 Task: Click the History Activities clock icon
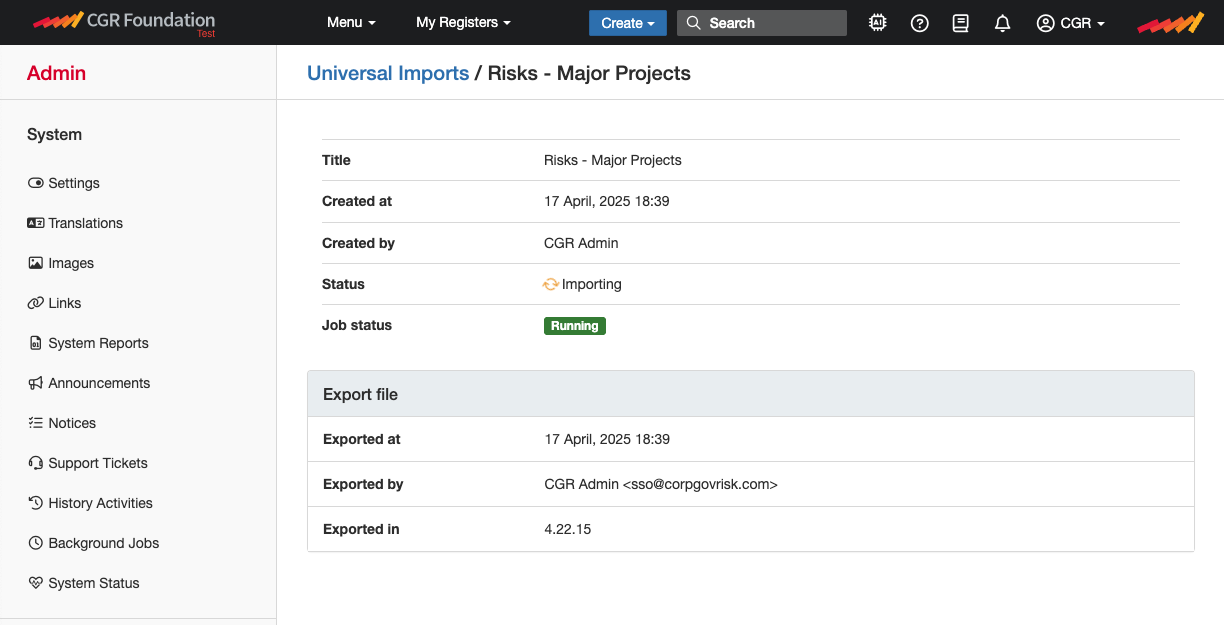pyautogui.click(x=36, y=503)
